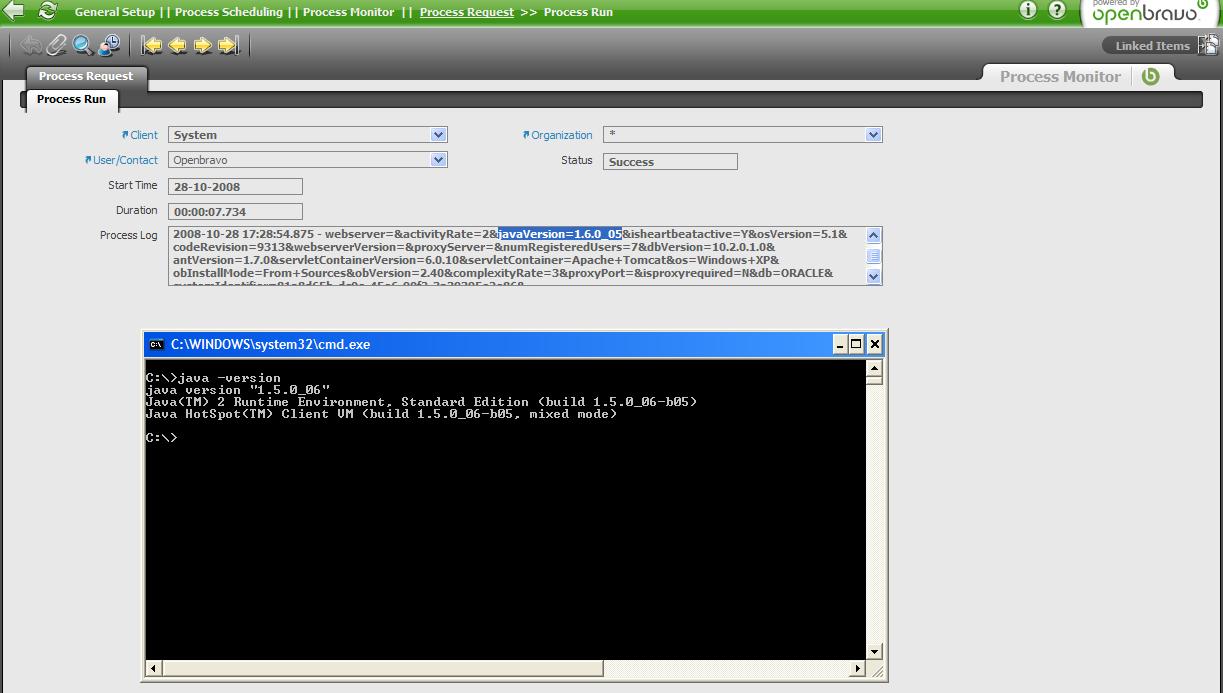Open the audit trail user-clock icon
This screenshot has height=693, width=1223.
(109, 45)
